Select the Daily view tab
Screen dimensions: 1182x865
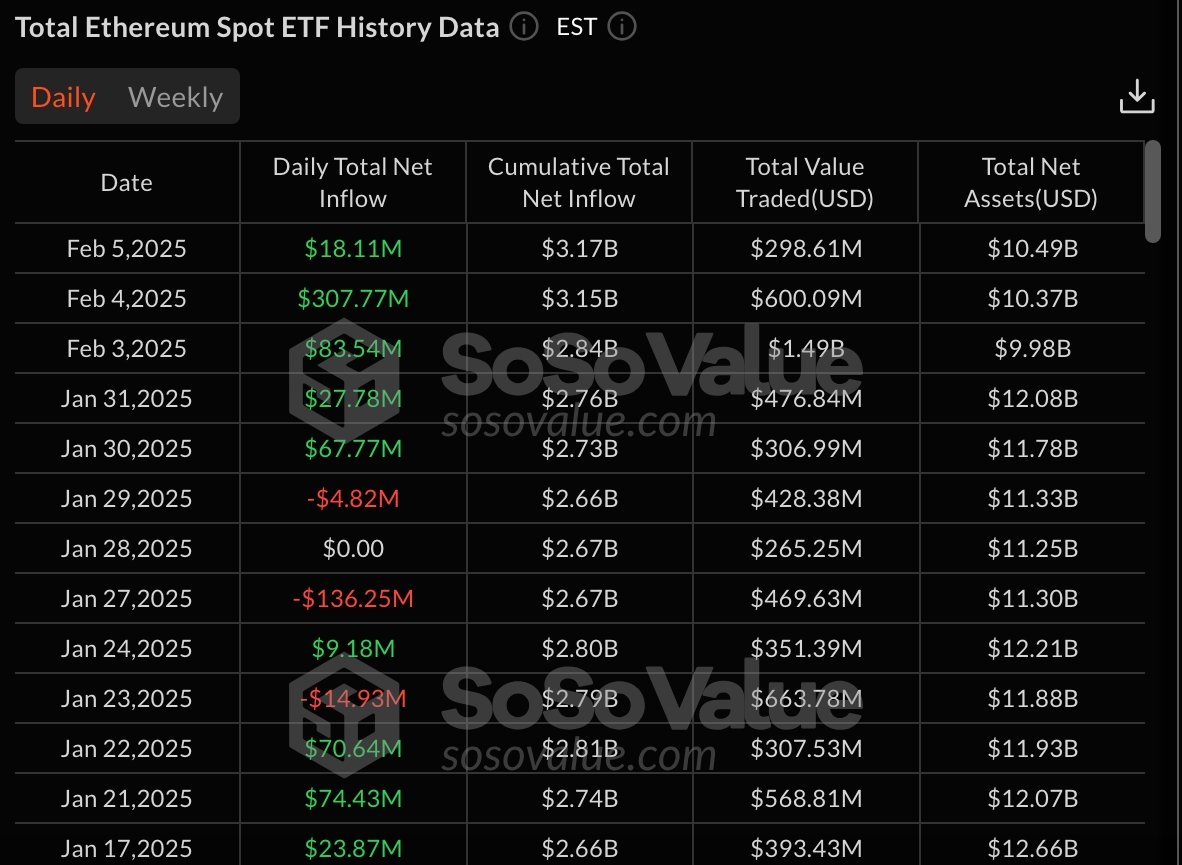(64, 96)
